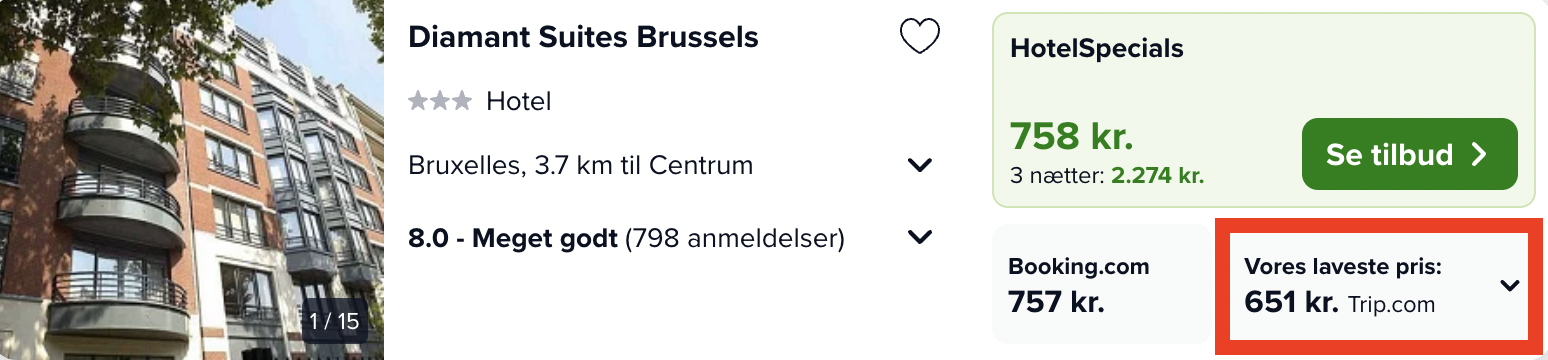Select the Booking.com 757 kr. offer

point(1101,284)
